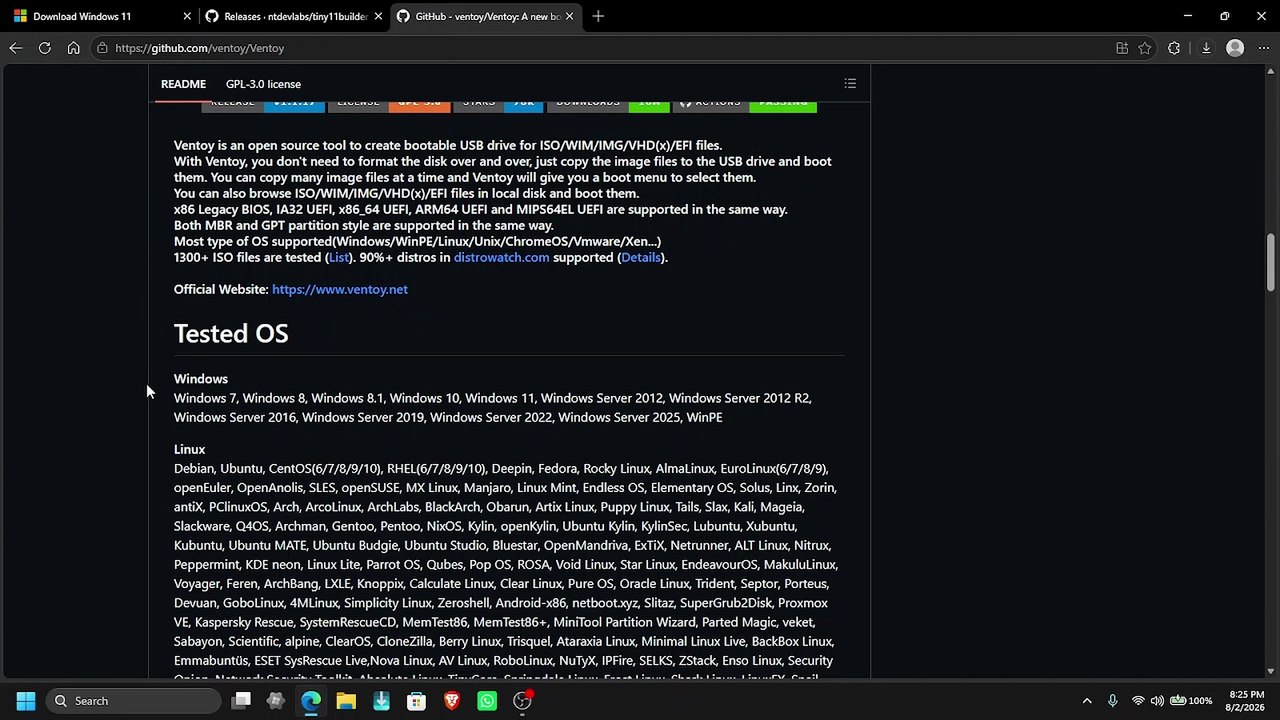Open the Windows Start menu

(26, 701)
